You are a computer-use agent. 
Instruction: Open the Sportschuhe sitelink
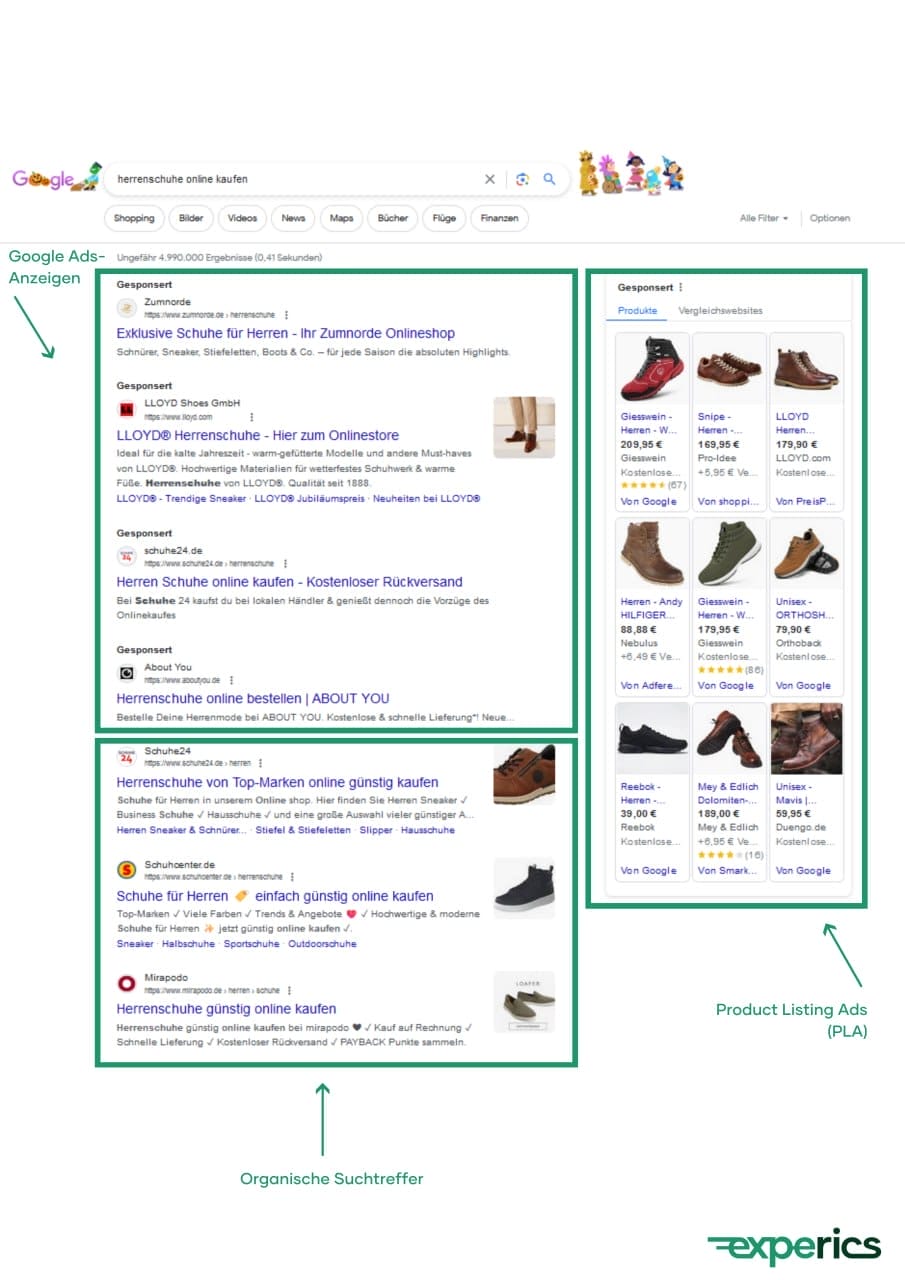point(251,944)
